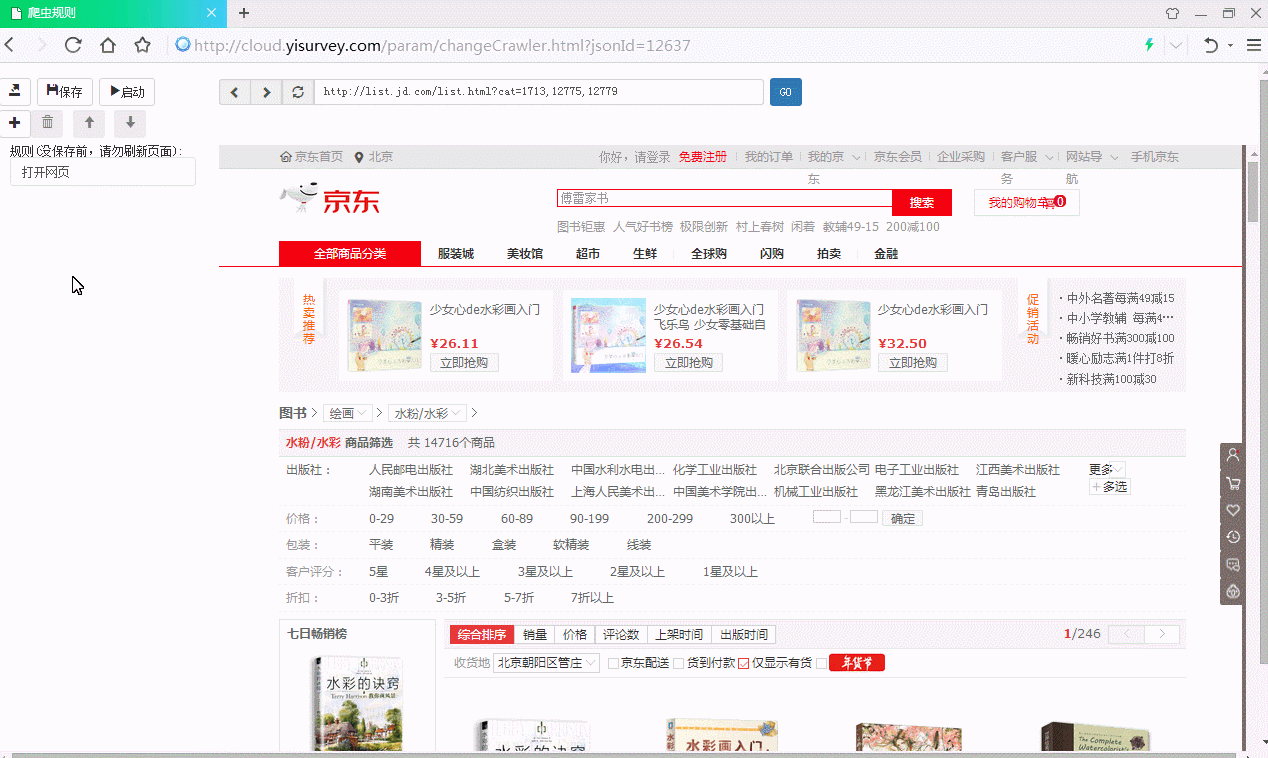Click the green lightning speed icon
Screen dimensions: 1268x758
(1150, 45)
